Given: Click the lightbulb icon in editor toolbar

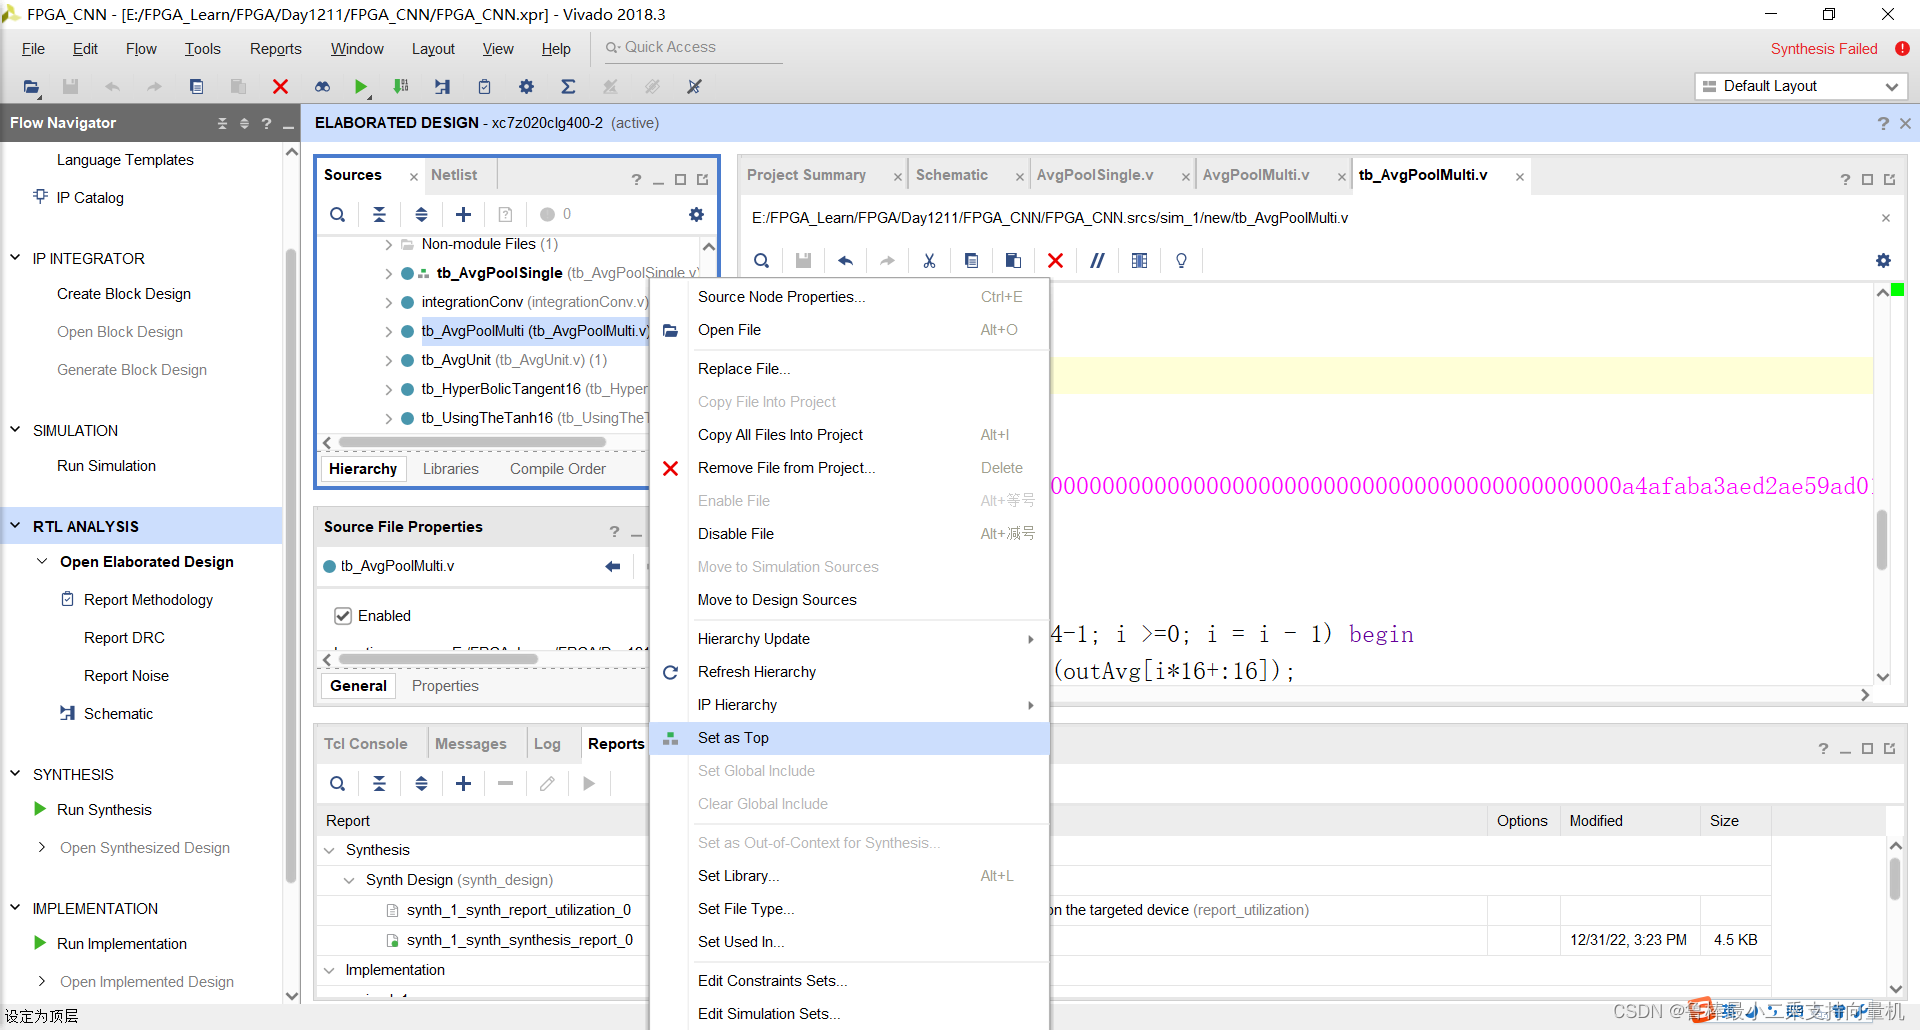Looking at the screenshot, I should point(1181,260).
